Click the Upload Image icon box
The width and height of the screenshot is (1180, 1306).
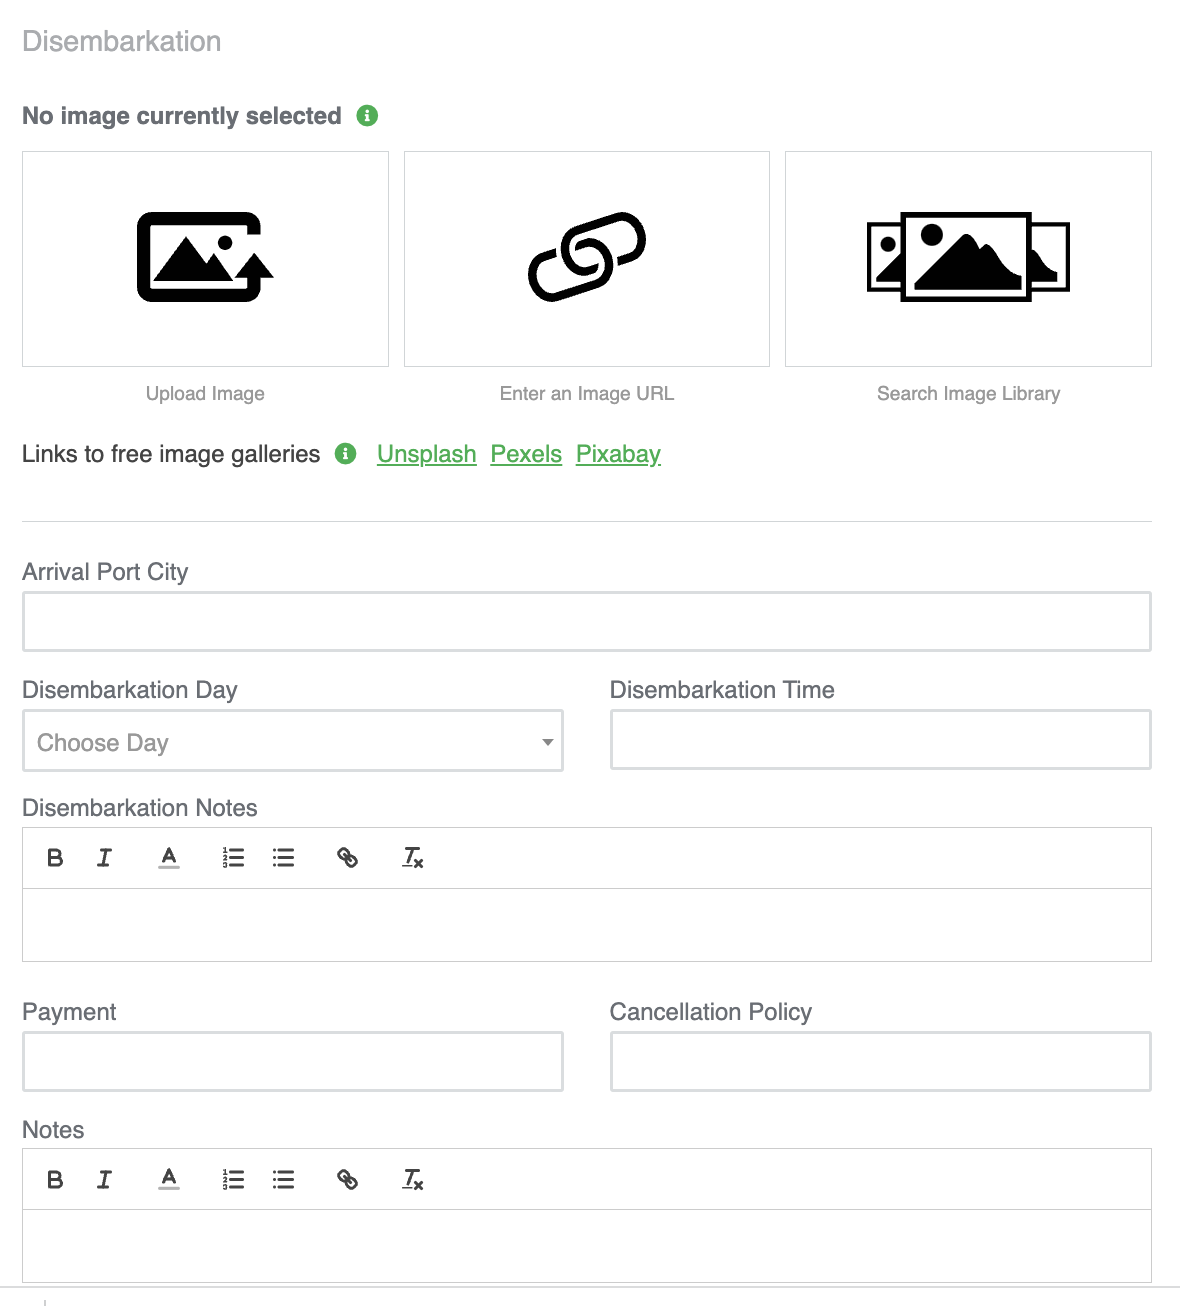pyautogui.click(x=205, y=259)
